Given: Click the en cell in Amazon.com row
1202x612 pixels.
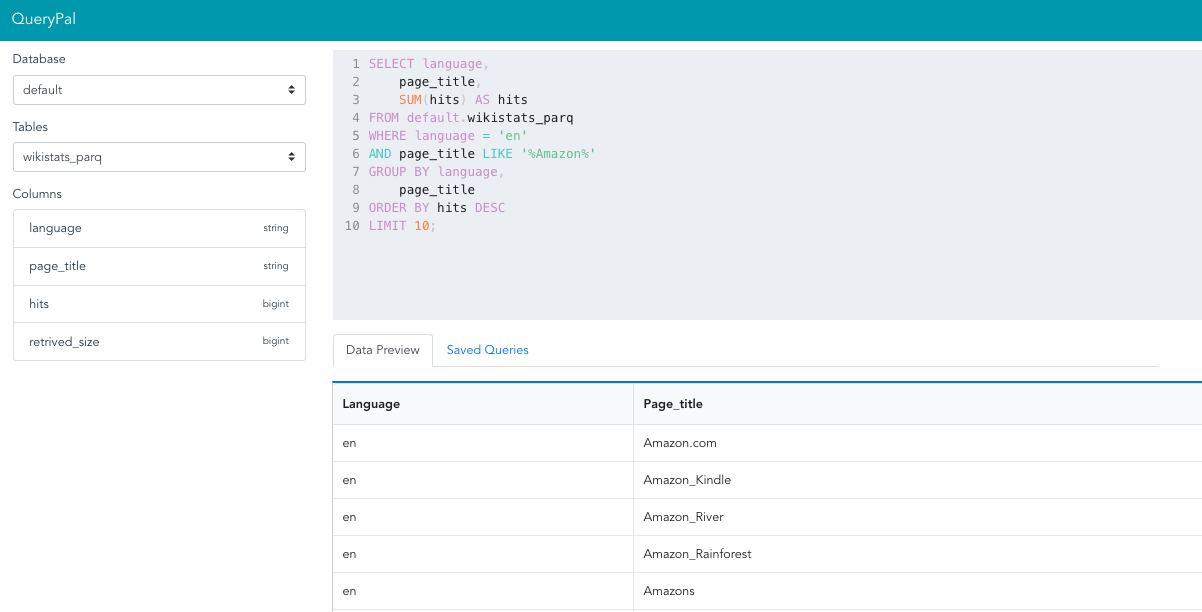Looking at the screenshot, I should tap(483, 443).
